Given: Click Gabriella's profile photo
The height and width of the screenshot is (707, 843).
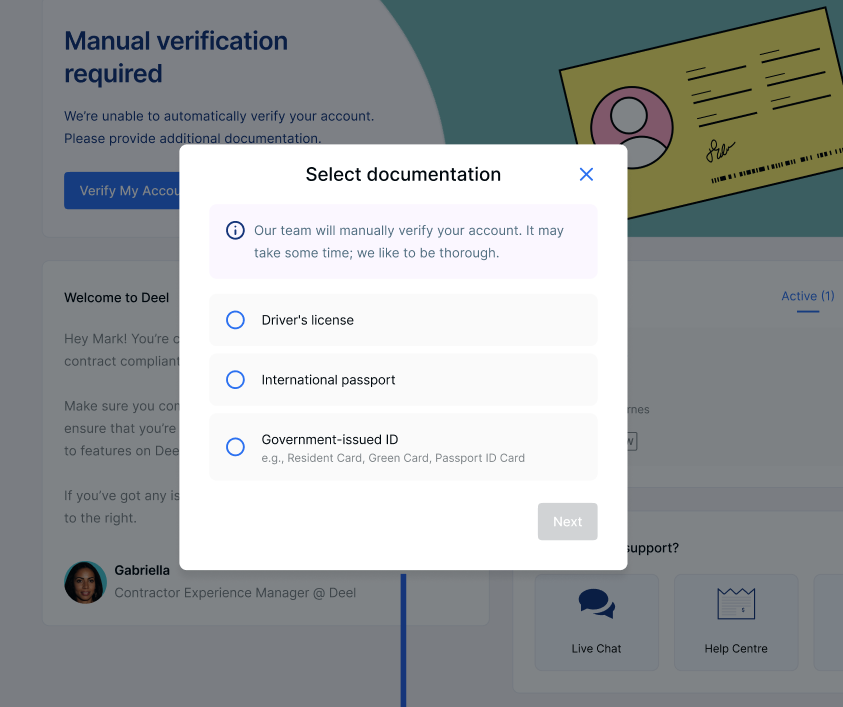Looking at the screenshot, I should pos(85,582).
